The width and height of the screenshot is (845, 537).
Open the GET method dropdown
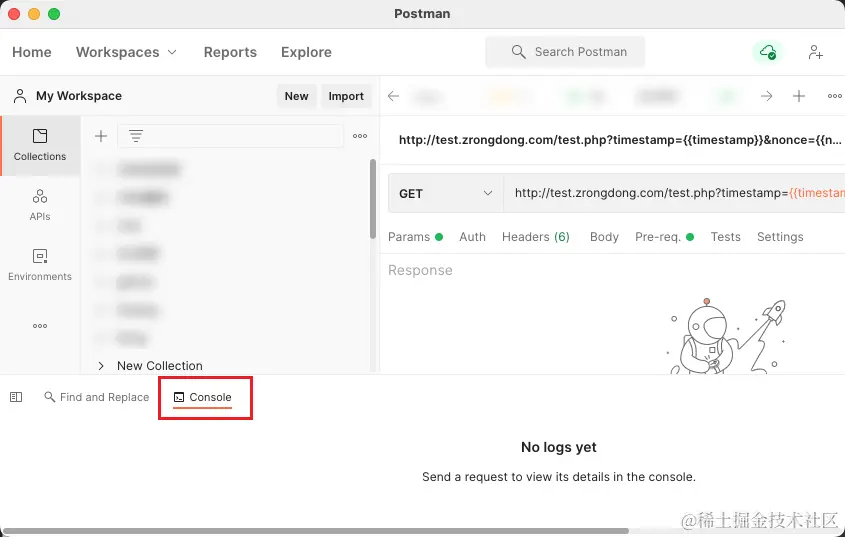[x=446, y=194]
